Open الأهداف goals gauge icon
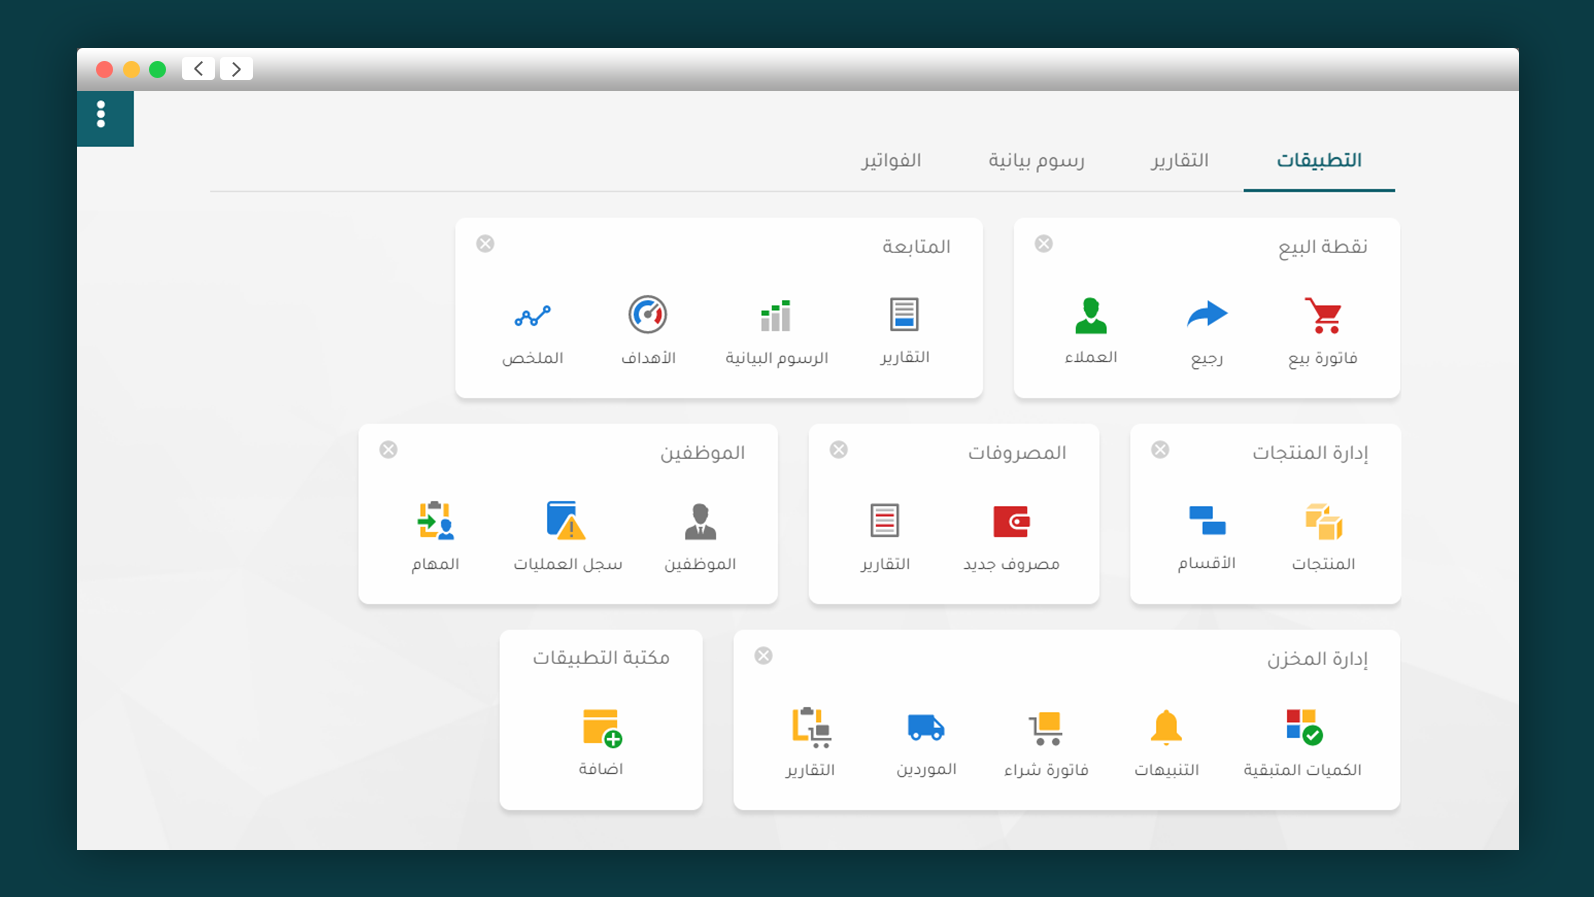 pos(648,316)
